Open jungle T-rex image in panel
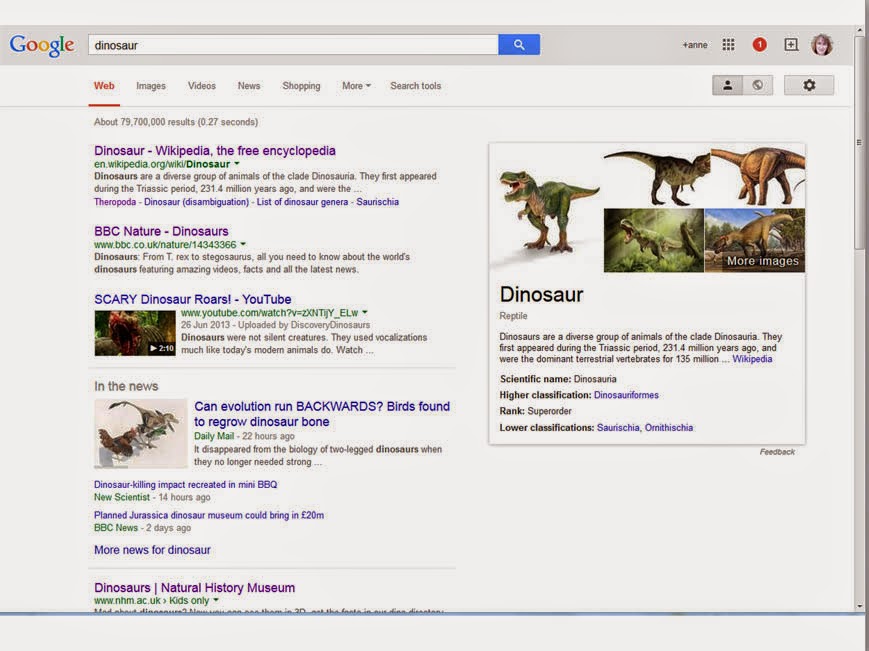The height and width of the screenshot is (651, 869). [x=653, y=240]
